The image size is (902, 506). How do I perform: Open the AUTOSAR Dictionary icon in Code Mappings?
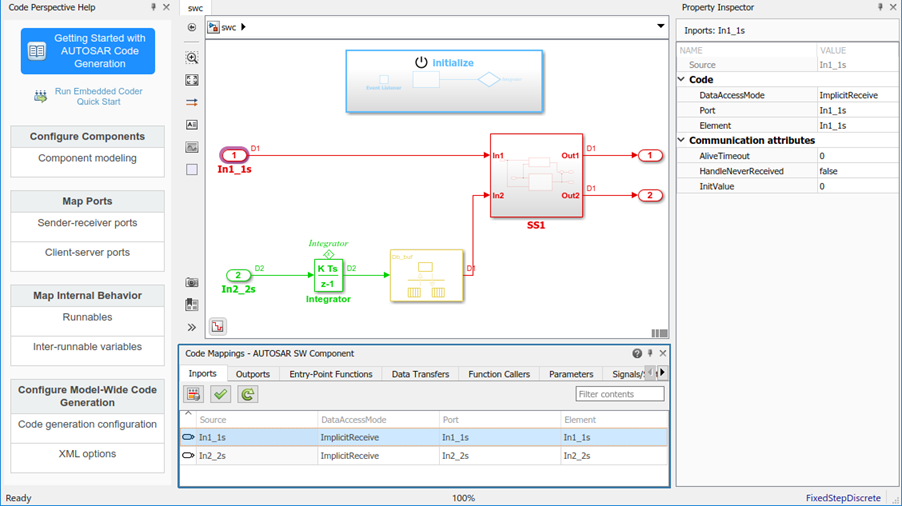pyautogui.click(x=193, y=394)
